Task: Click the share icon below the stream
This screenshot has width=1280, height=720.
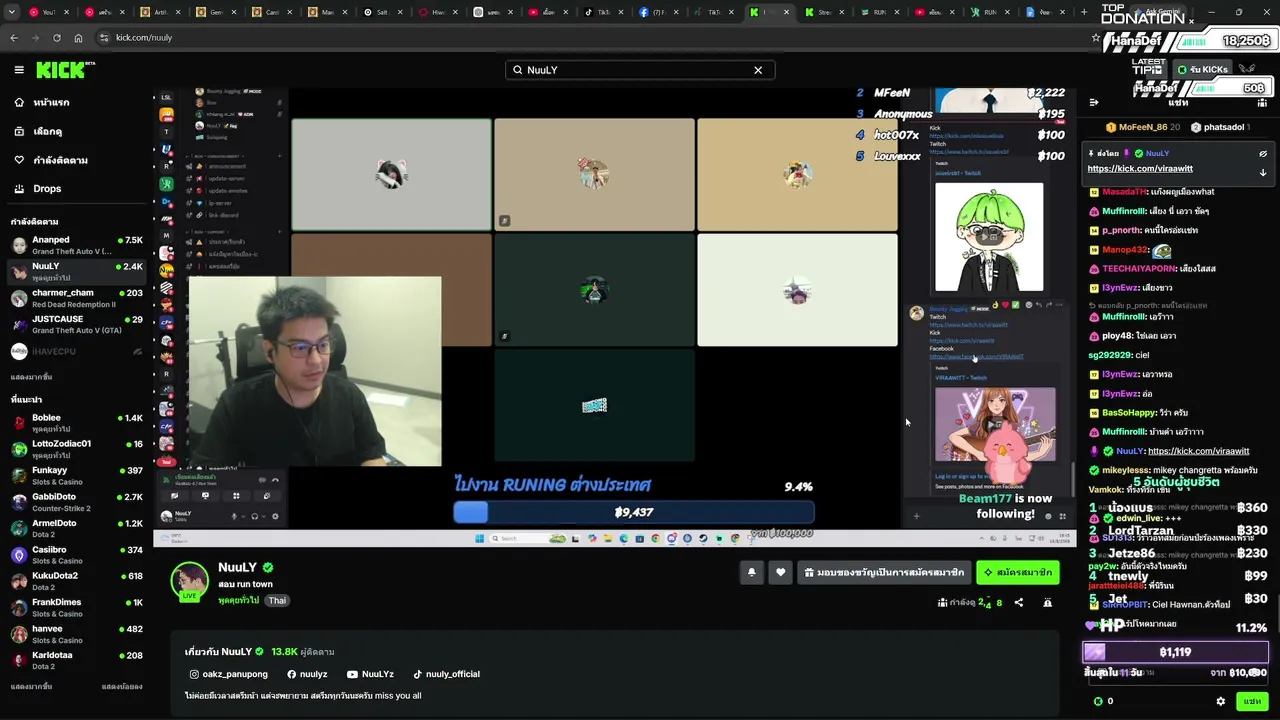Action: (1019, 603)
